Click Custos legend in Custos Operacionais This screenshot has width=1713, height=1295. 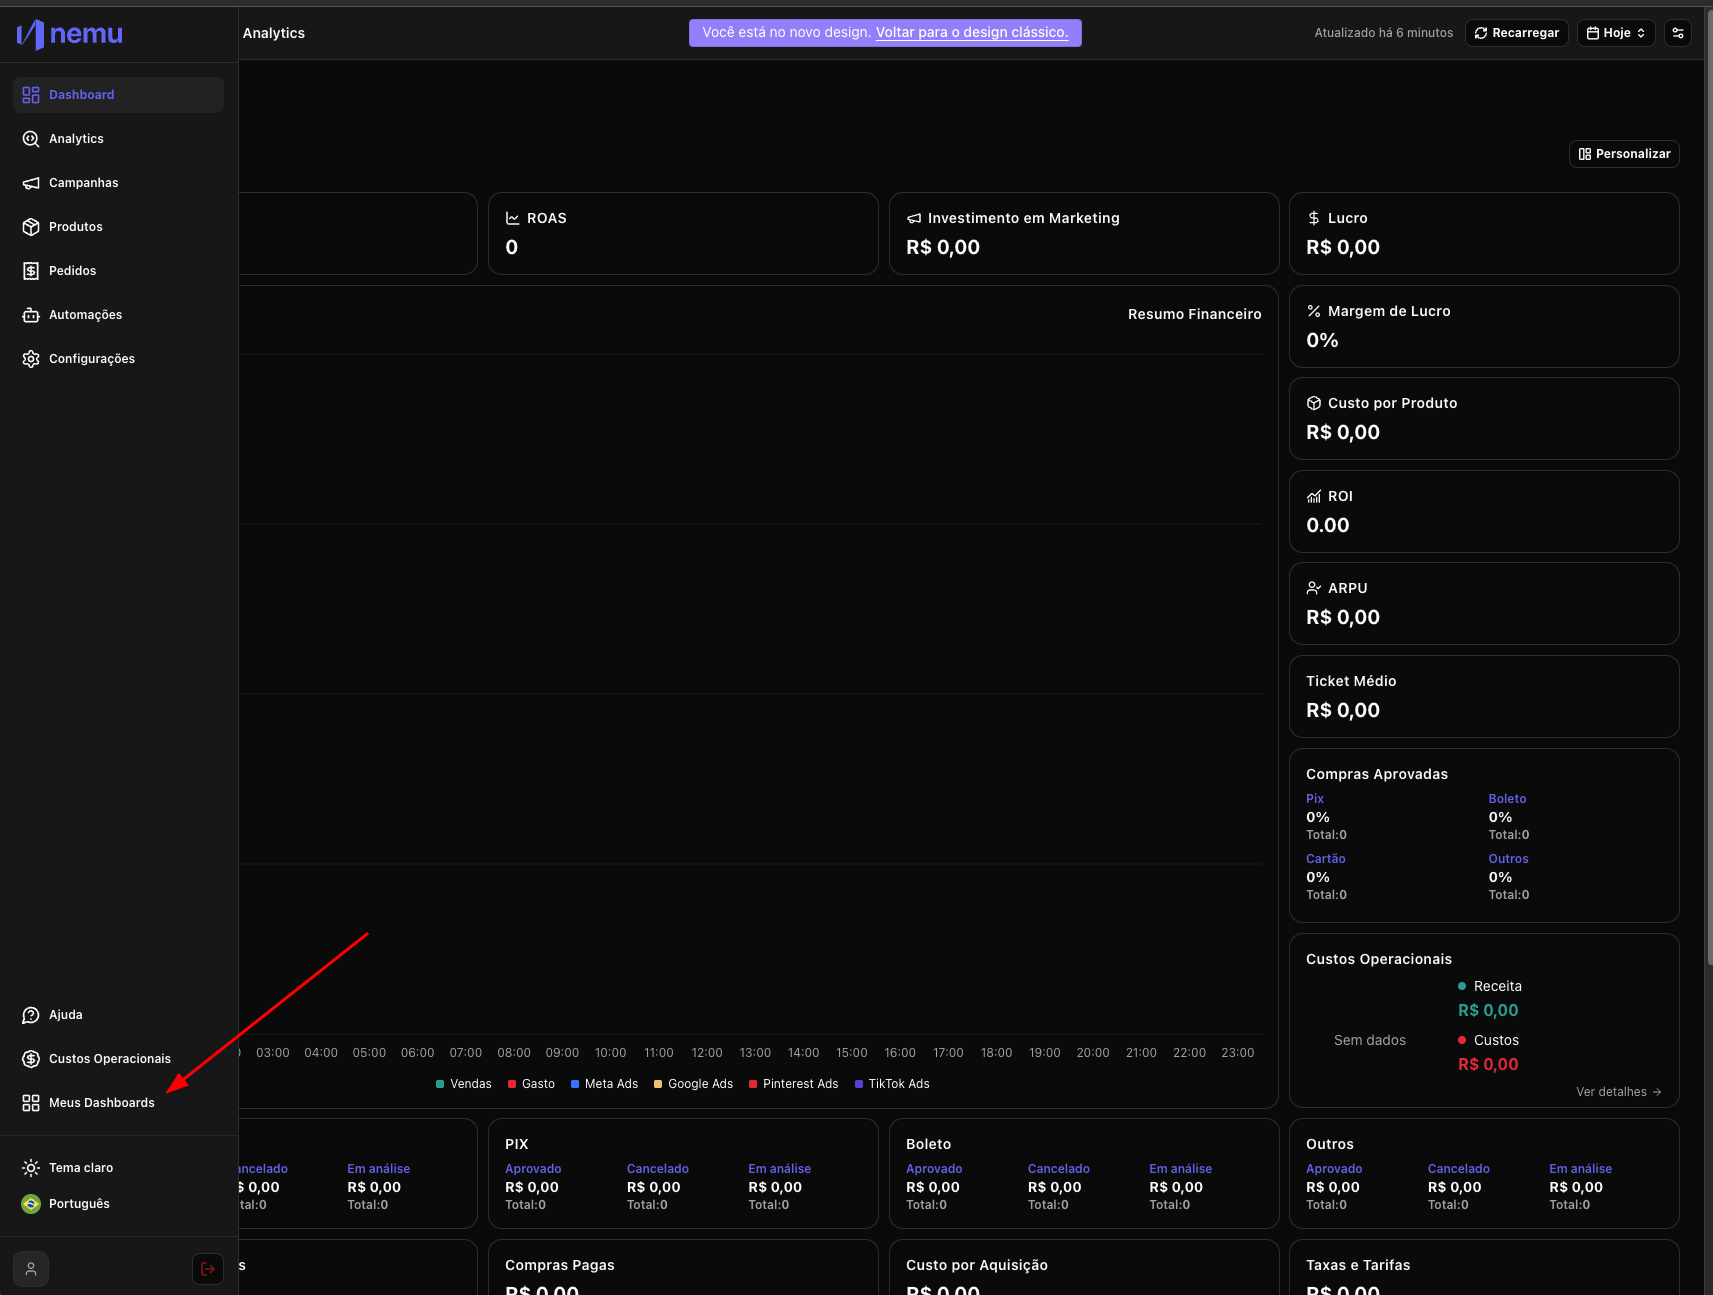click(1489, 1040)
